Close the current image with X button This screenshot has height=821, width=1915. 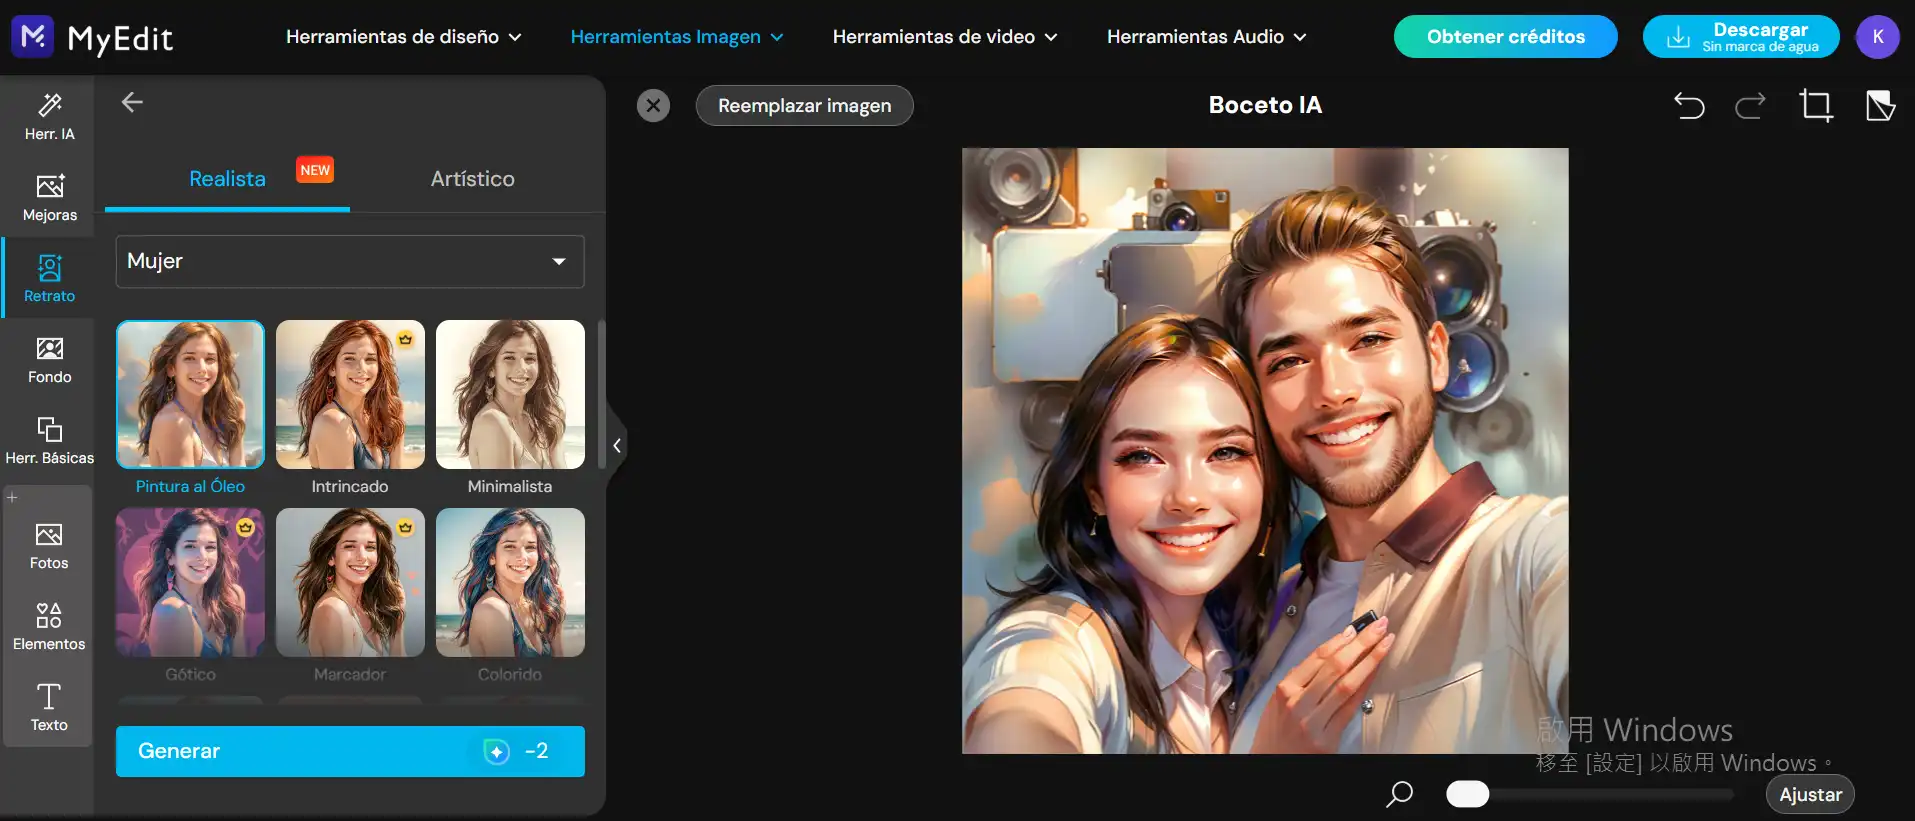[653, 105]
